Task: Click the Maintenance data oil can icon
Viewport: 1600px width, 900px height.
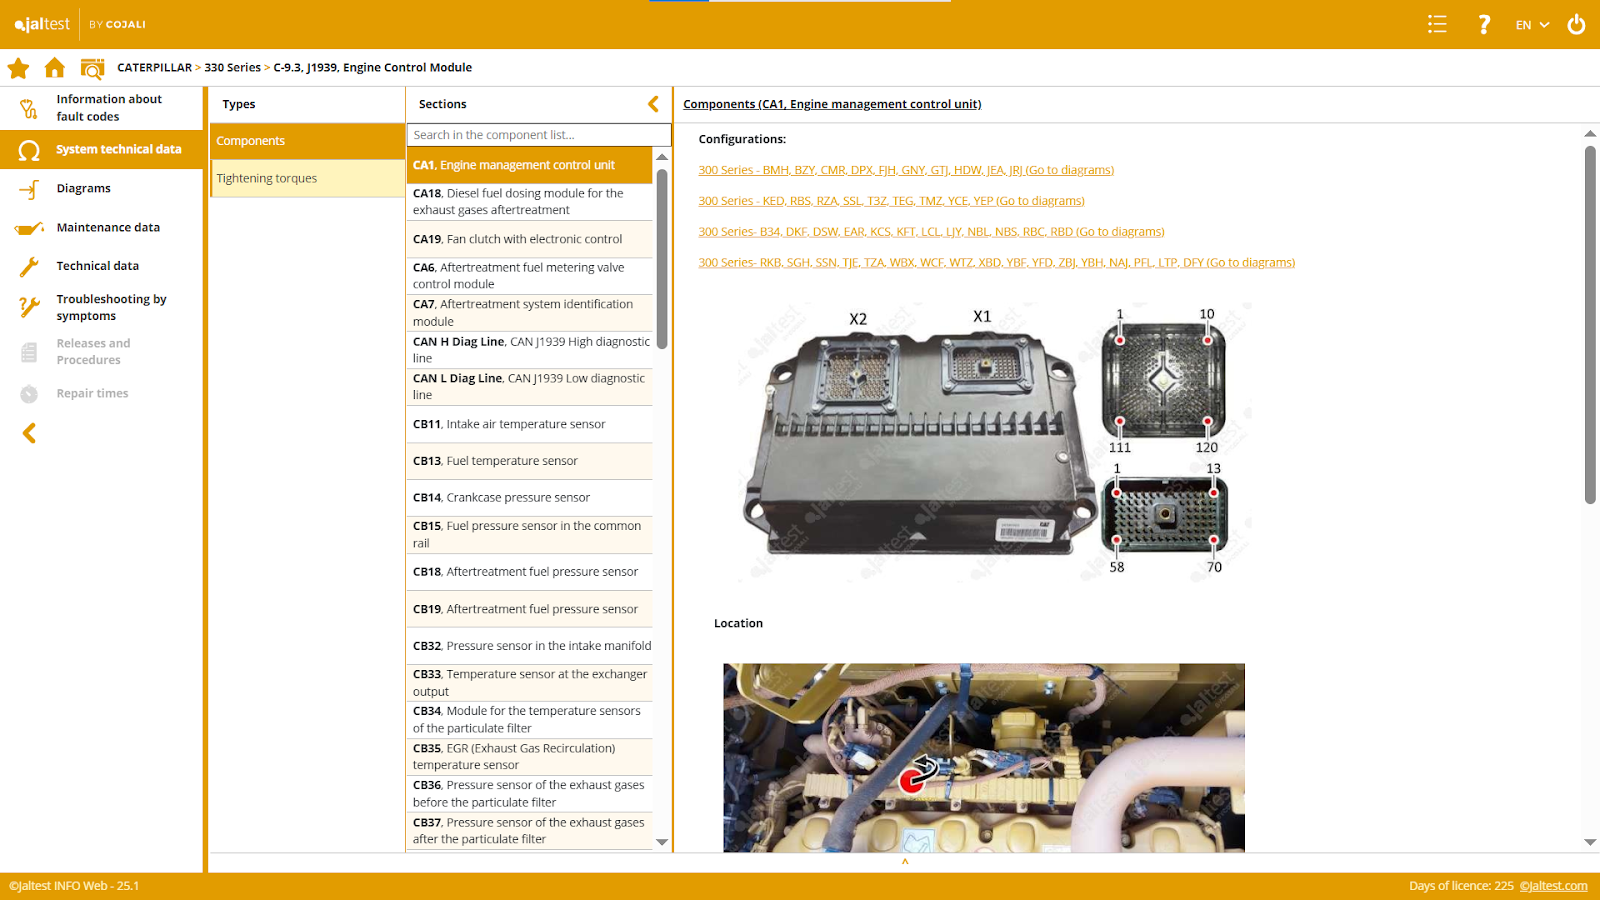Action: point(29,228)
